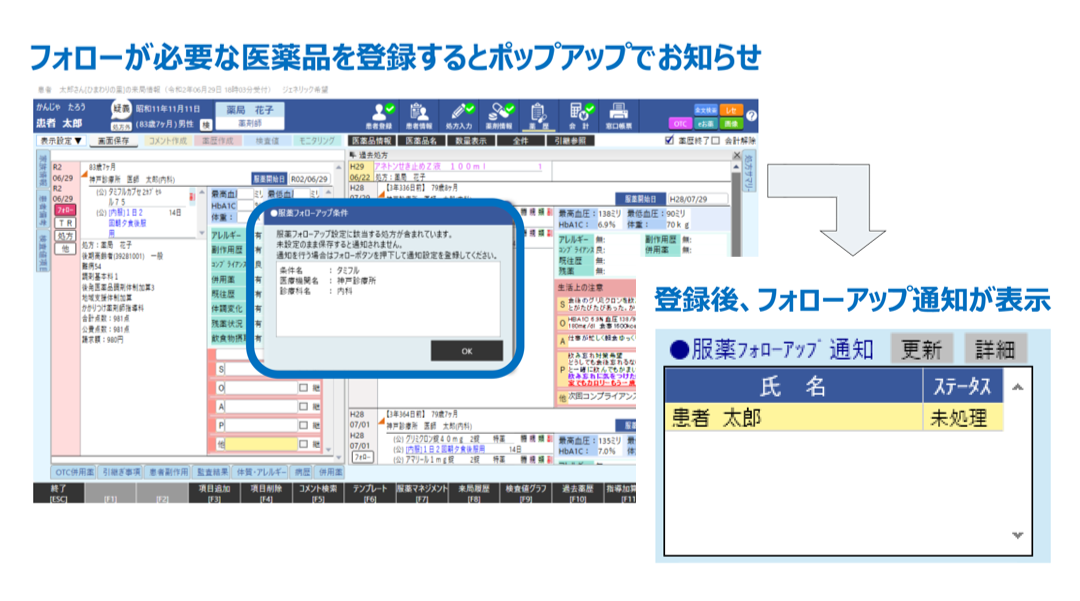Click the 疑義 circle badge

(121, 109)
